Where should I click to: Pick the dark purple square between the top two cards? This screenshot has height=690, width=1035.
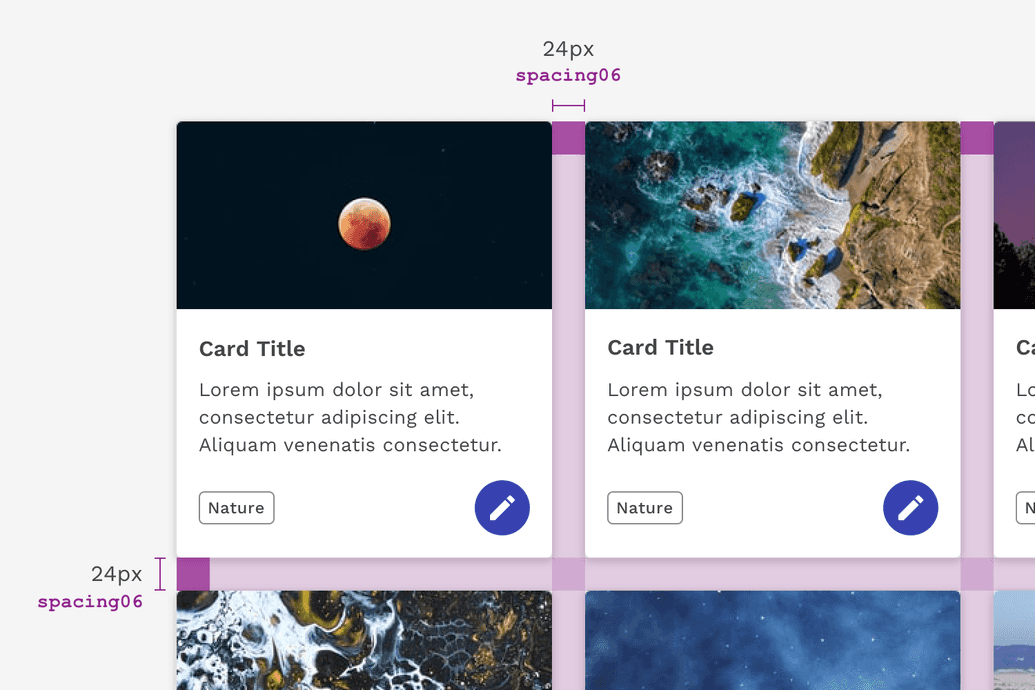(568, 138)
